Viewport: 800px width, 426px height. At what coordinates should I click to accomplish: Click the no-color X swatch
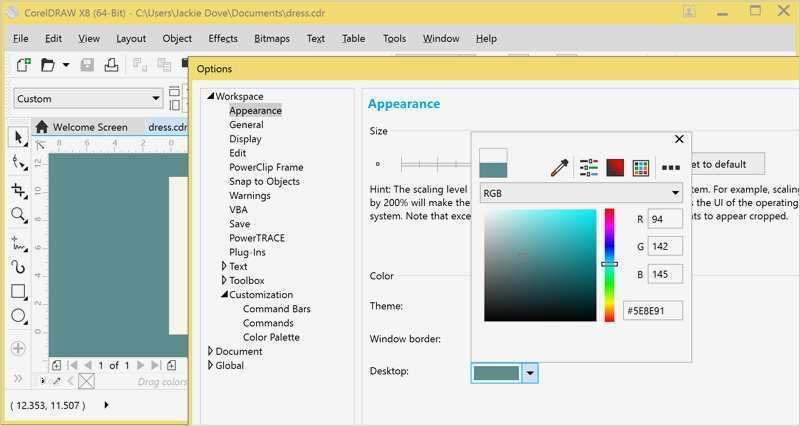pyautogui.click(x=86, y=381)
